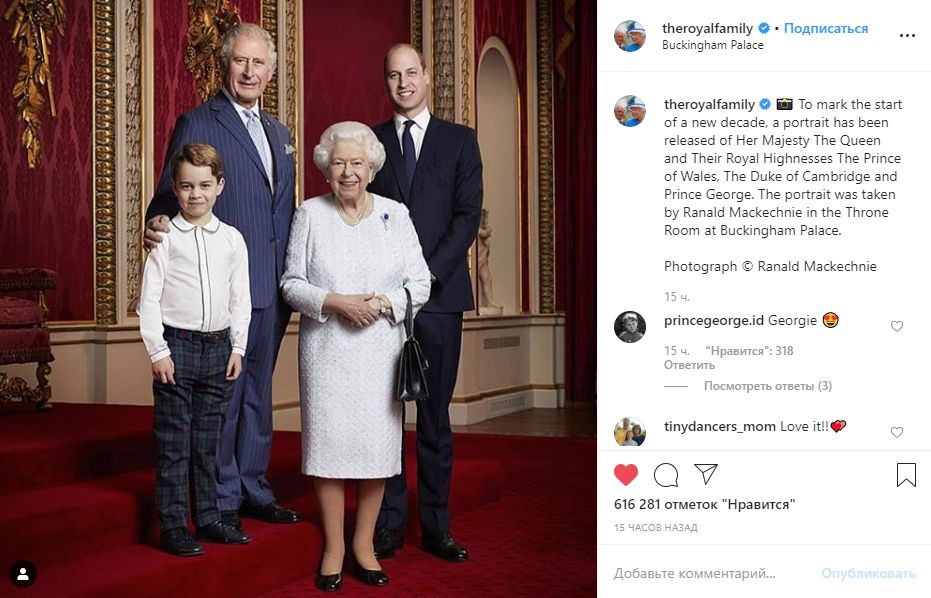Focus the Добавьте комментарий input field
The width and height of the screenshot is (931, 598).
pos(711,574)
